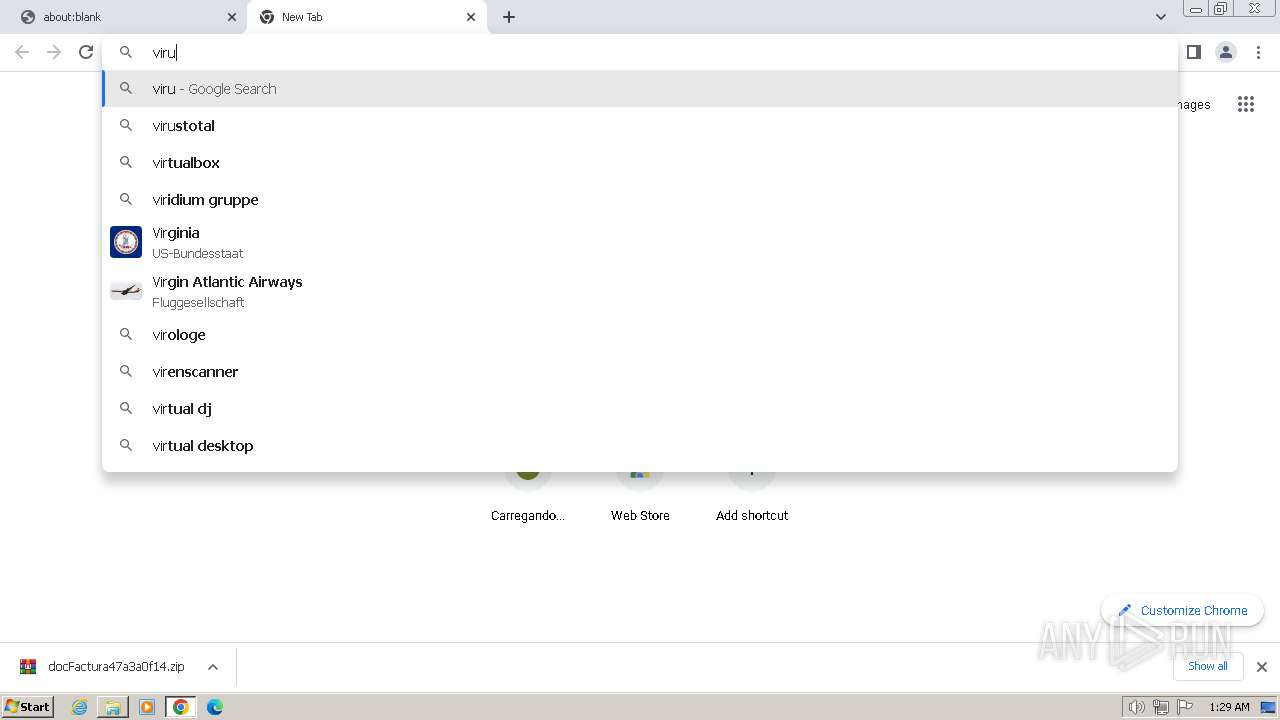This screenshot has width=1280, height=720.
Task: Click the search icon beside virustotal
Action: pyautogui.click(x=126, y=126)
